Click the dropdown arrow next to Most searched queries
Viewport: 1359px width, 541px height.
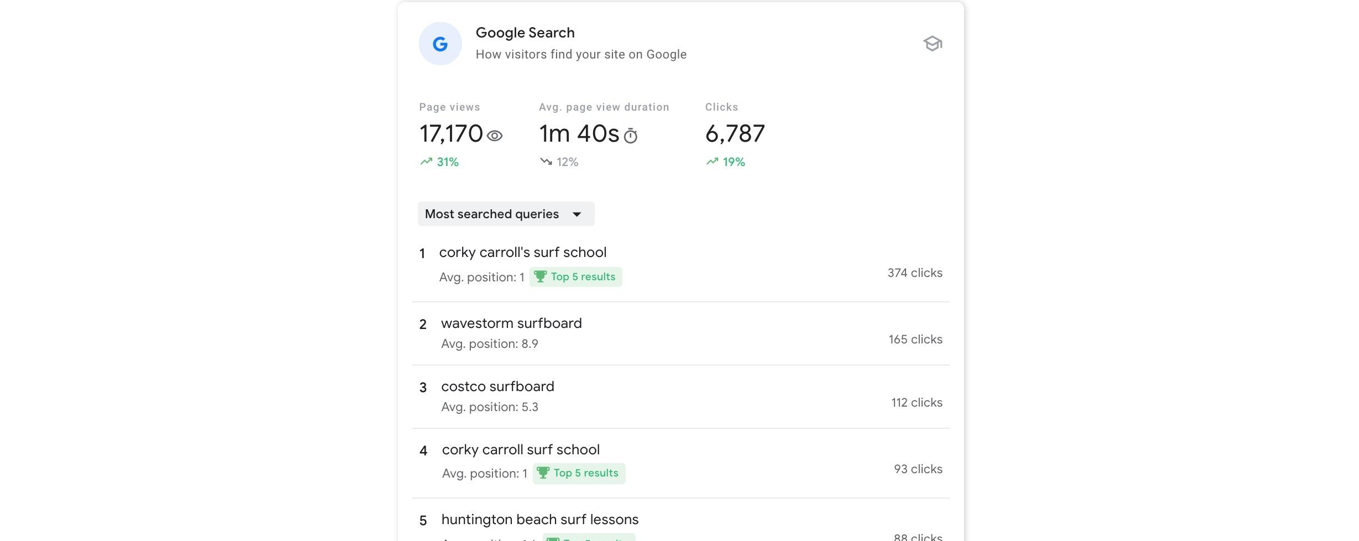pyautogui.click(x=577, y=214)
